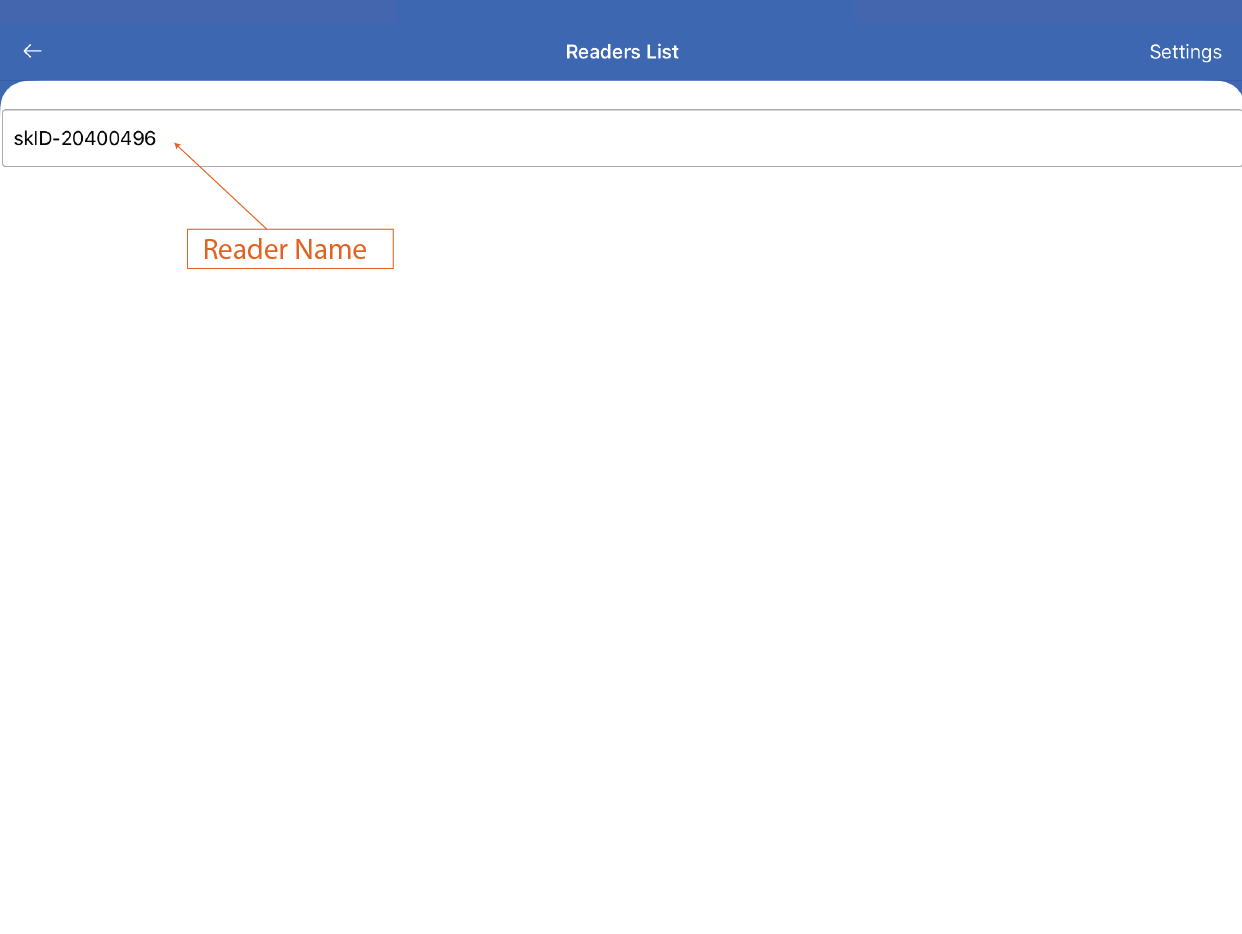Click the white strip above the reader row
Screen dimensions: 1242x934
click(620, 98)
